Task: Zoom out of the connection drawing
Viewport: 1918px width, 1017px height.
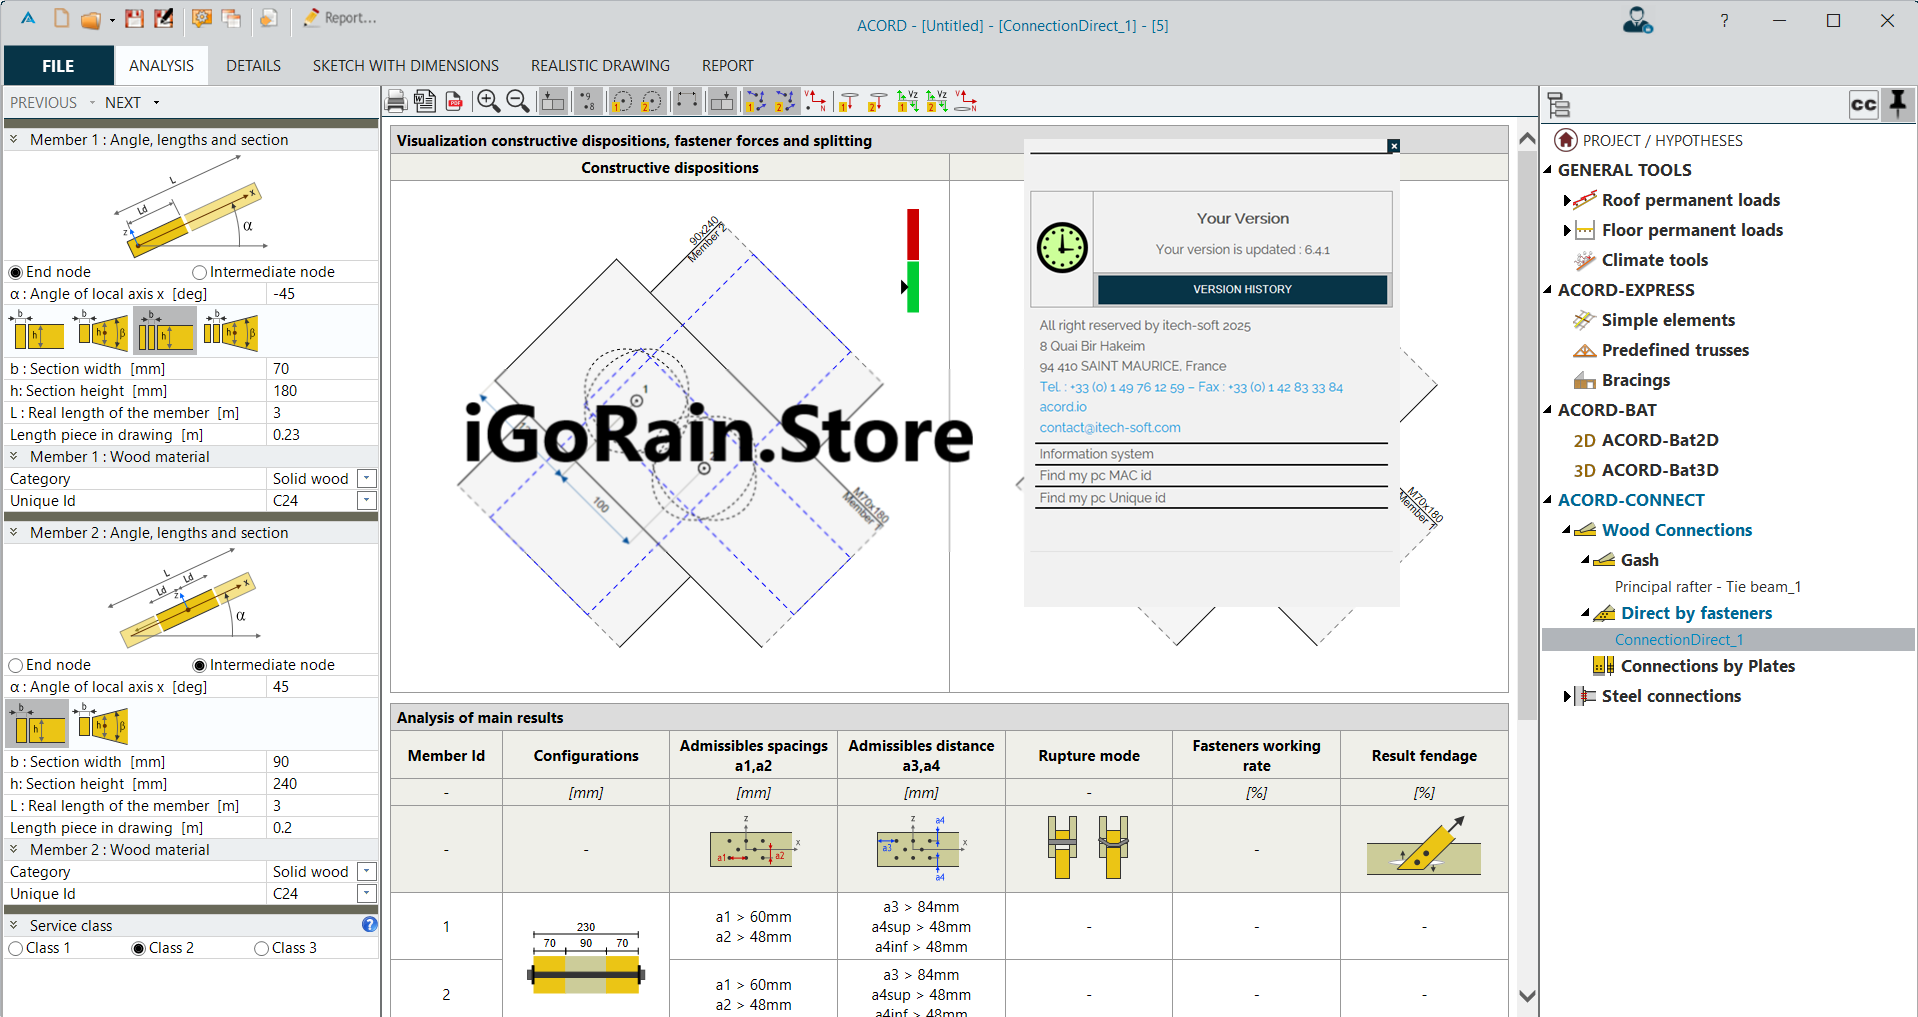Action: click(x=518, y=101)
